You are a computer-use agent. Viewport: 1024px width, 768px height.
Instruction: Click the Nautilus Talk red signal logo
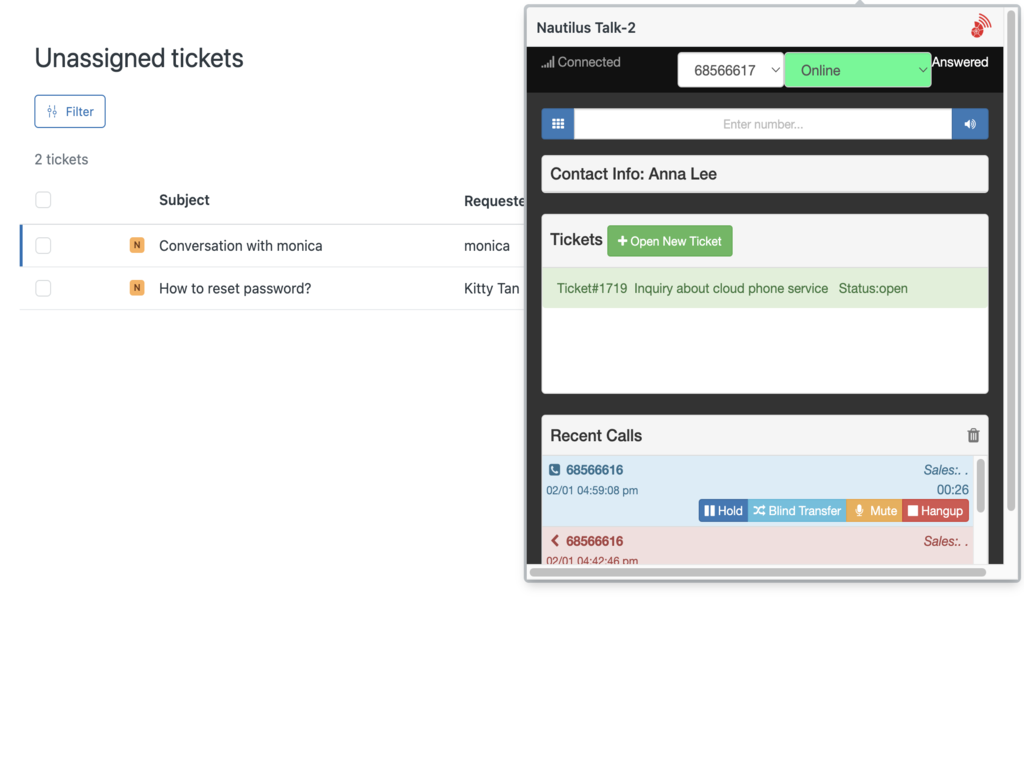tap(981, 27)
